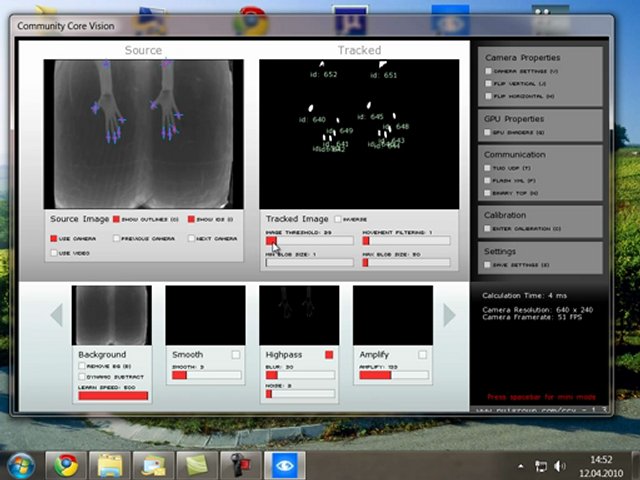Click the Community Core Vision eye taskbar icon
The height and width of the screenshot is (480, 640).
(x=284, y=465)
